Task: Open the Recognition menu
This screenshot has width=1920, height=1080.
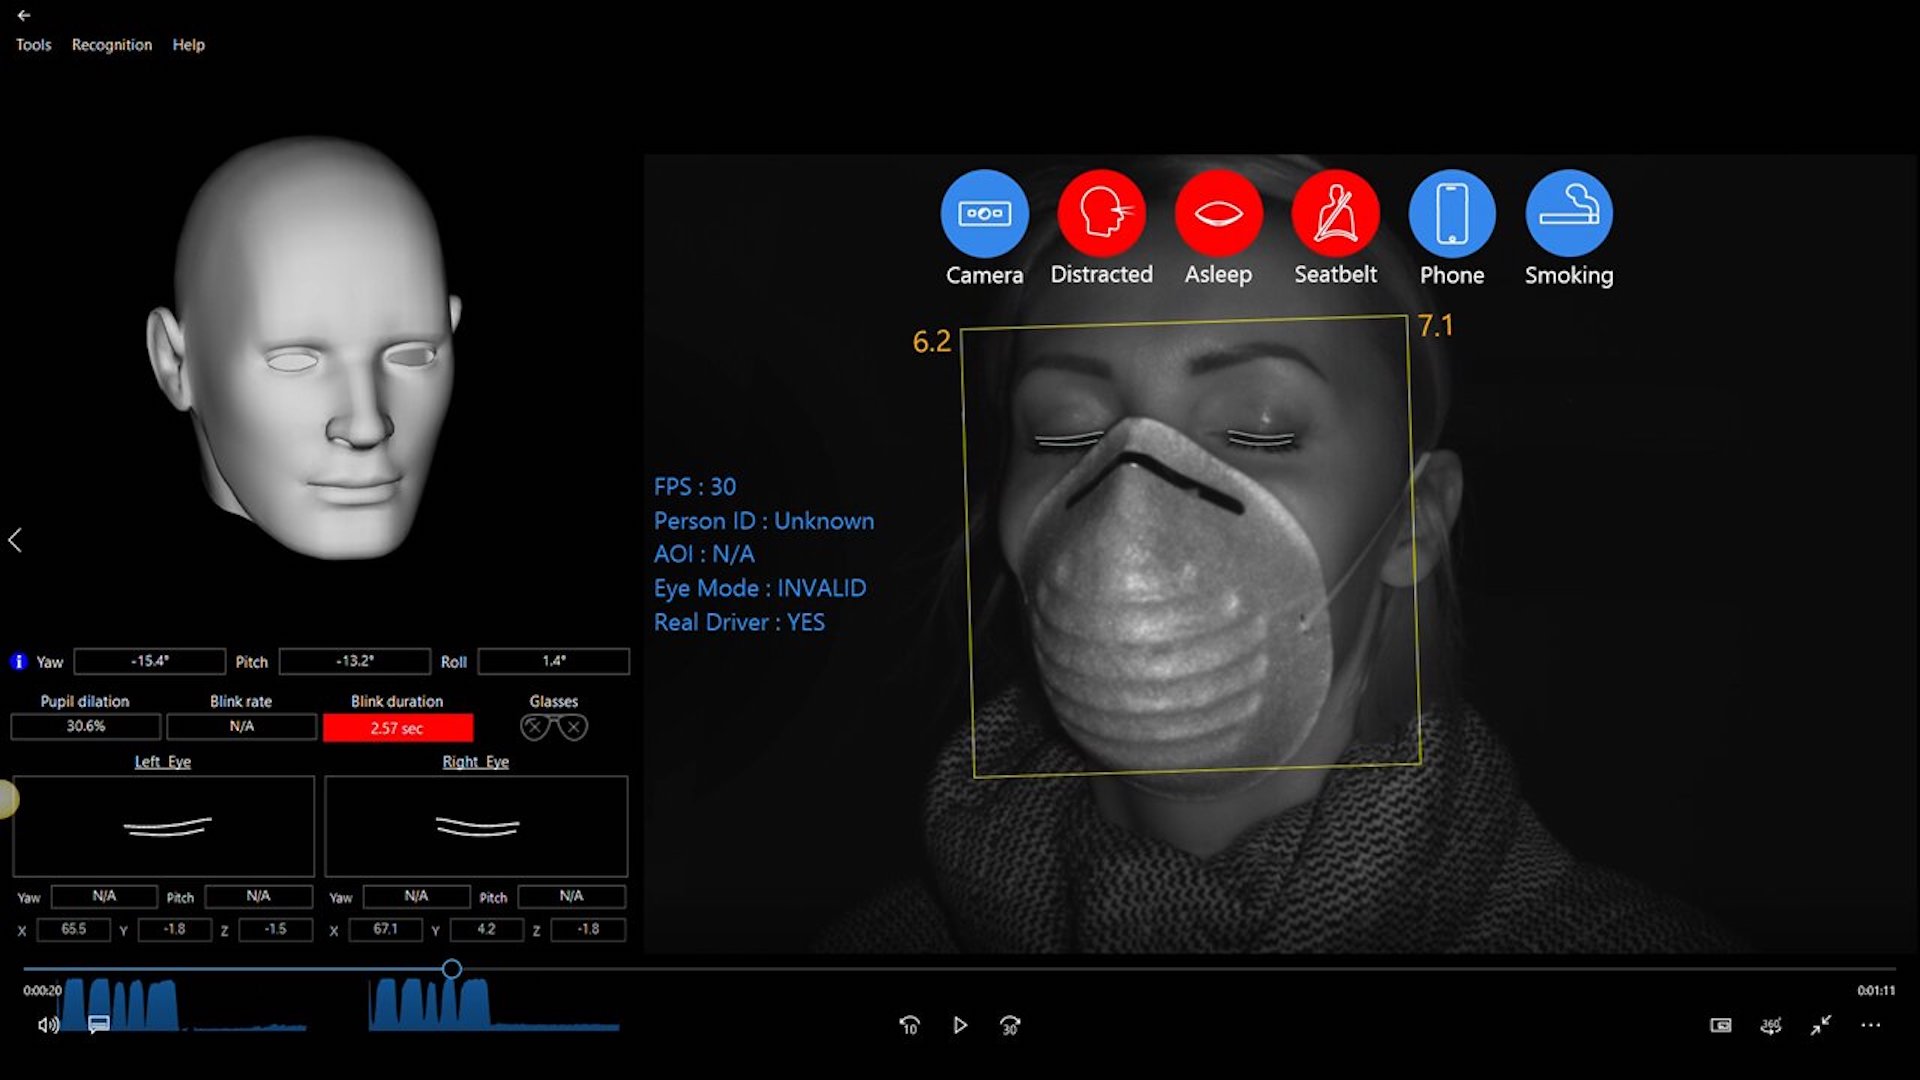Action: 112,45
